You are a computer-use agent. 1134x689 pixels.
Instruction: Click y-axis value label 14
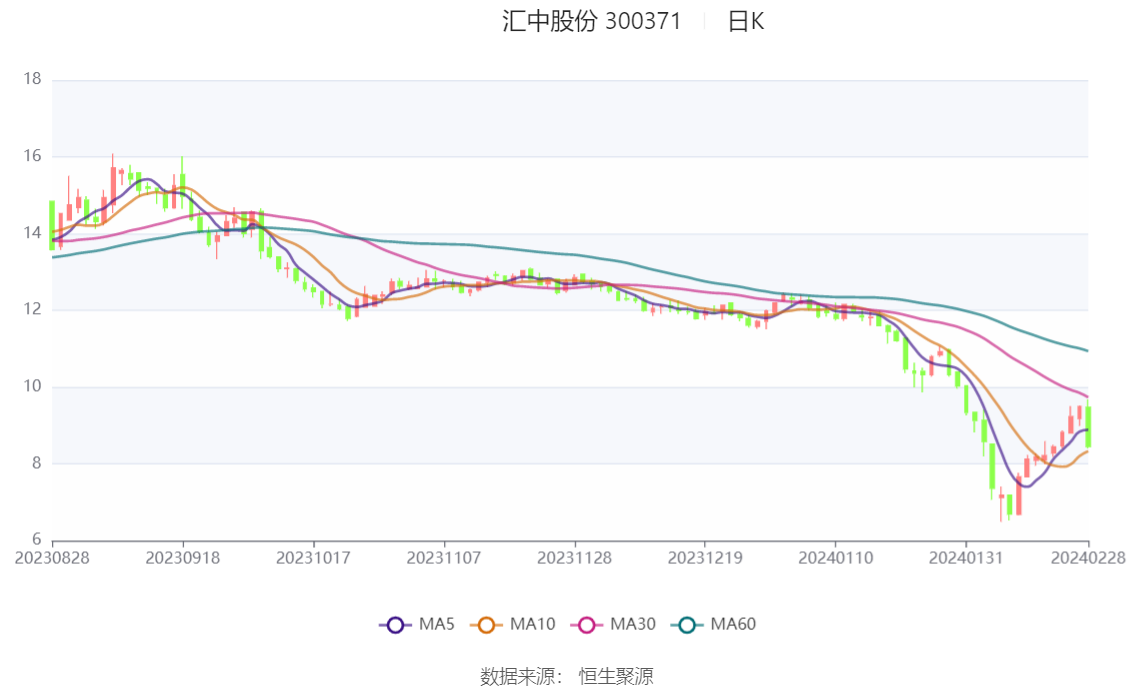pos(33,233)
